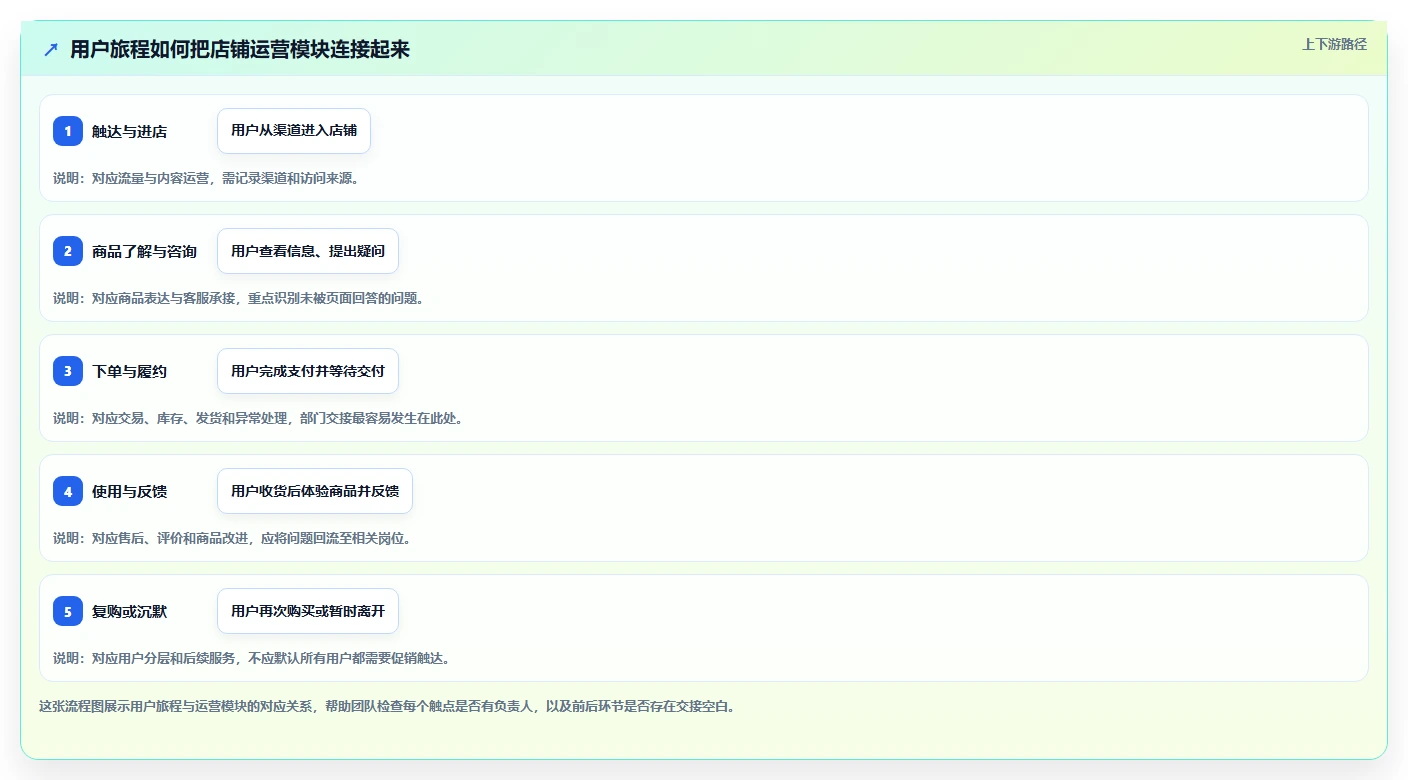
Task: Click the 使用与反馈 step label
Action: click(x=129, y=491)
